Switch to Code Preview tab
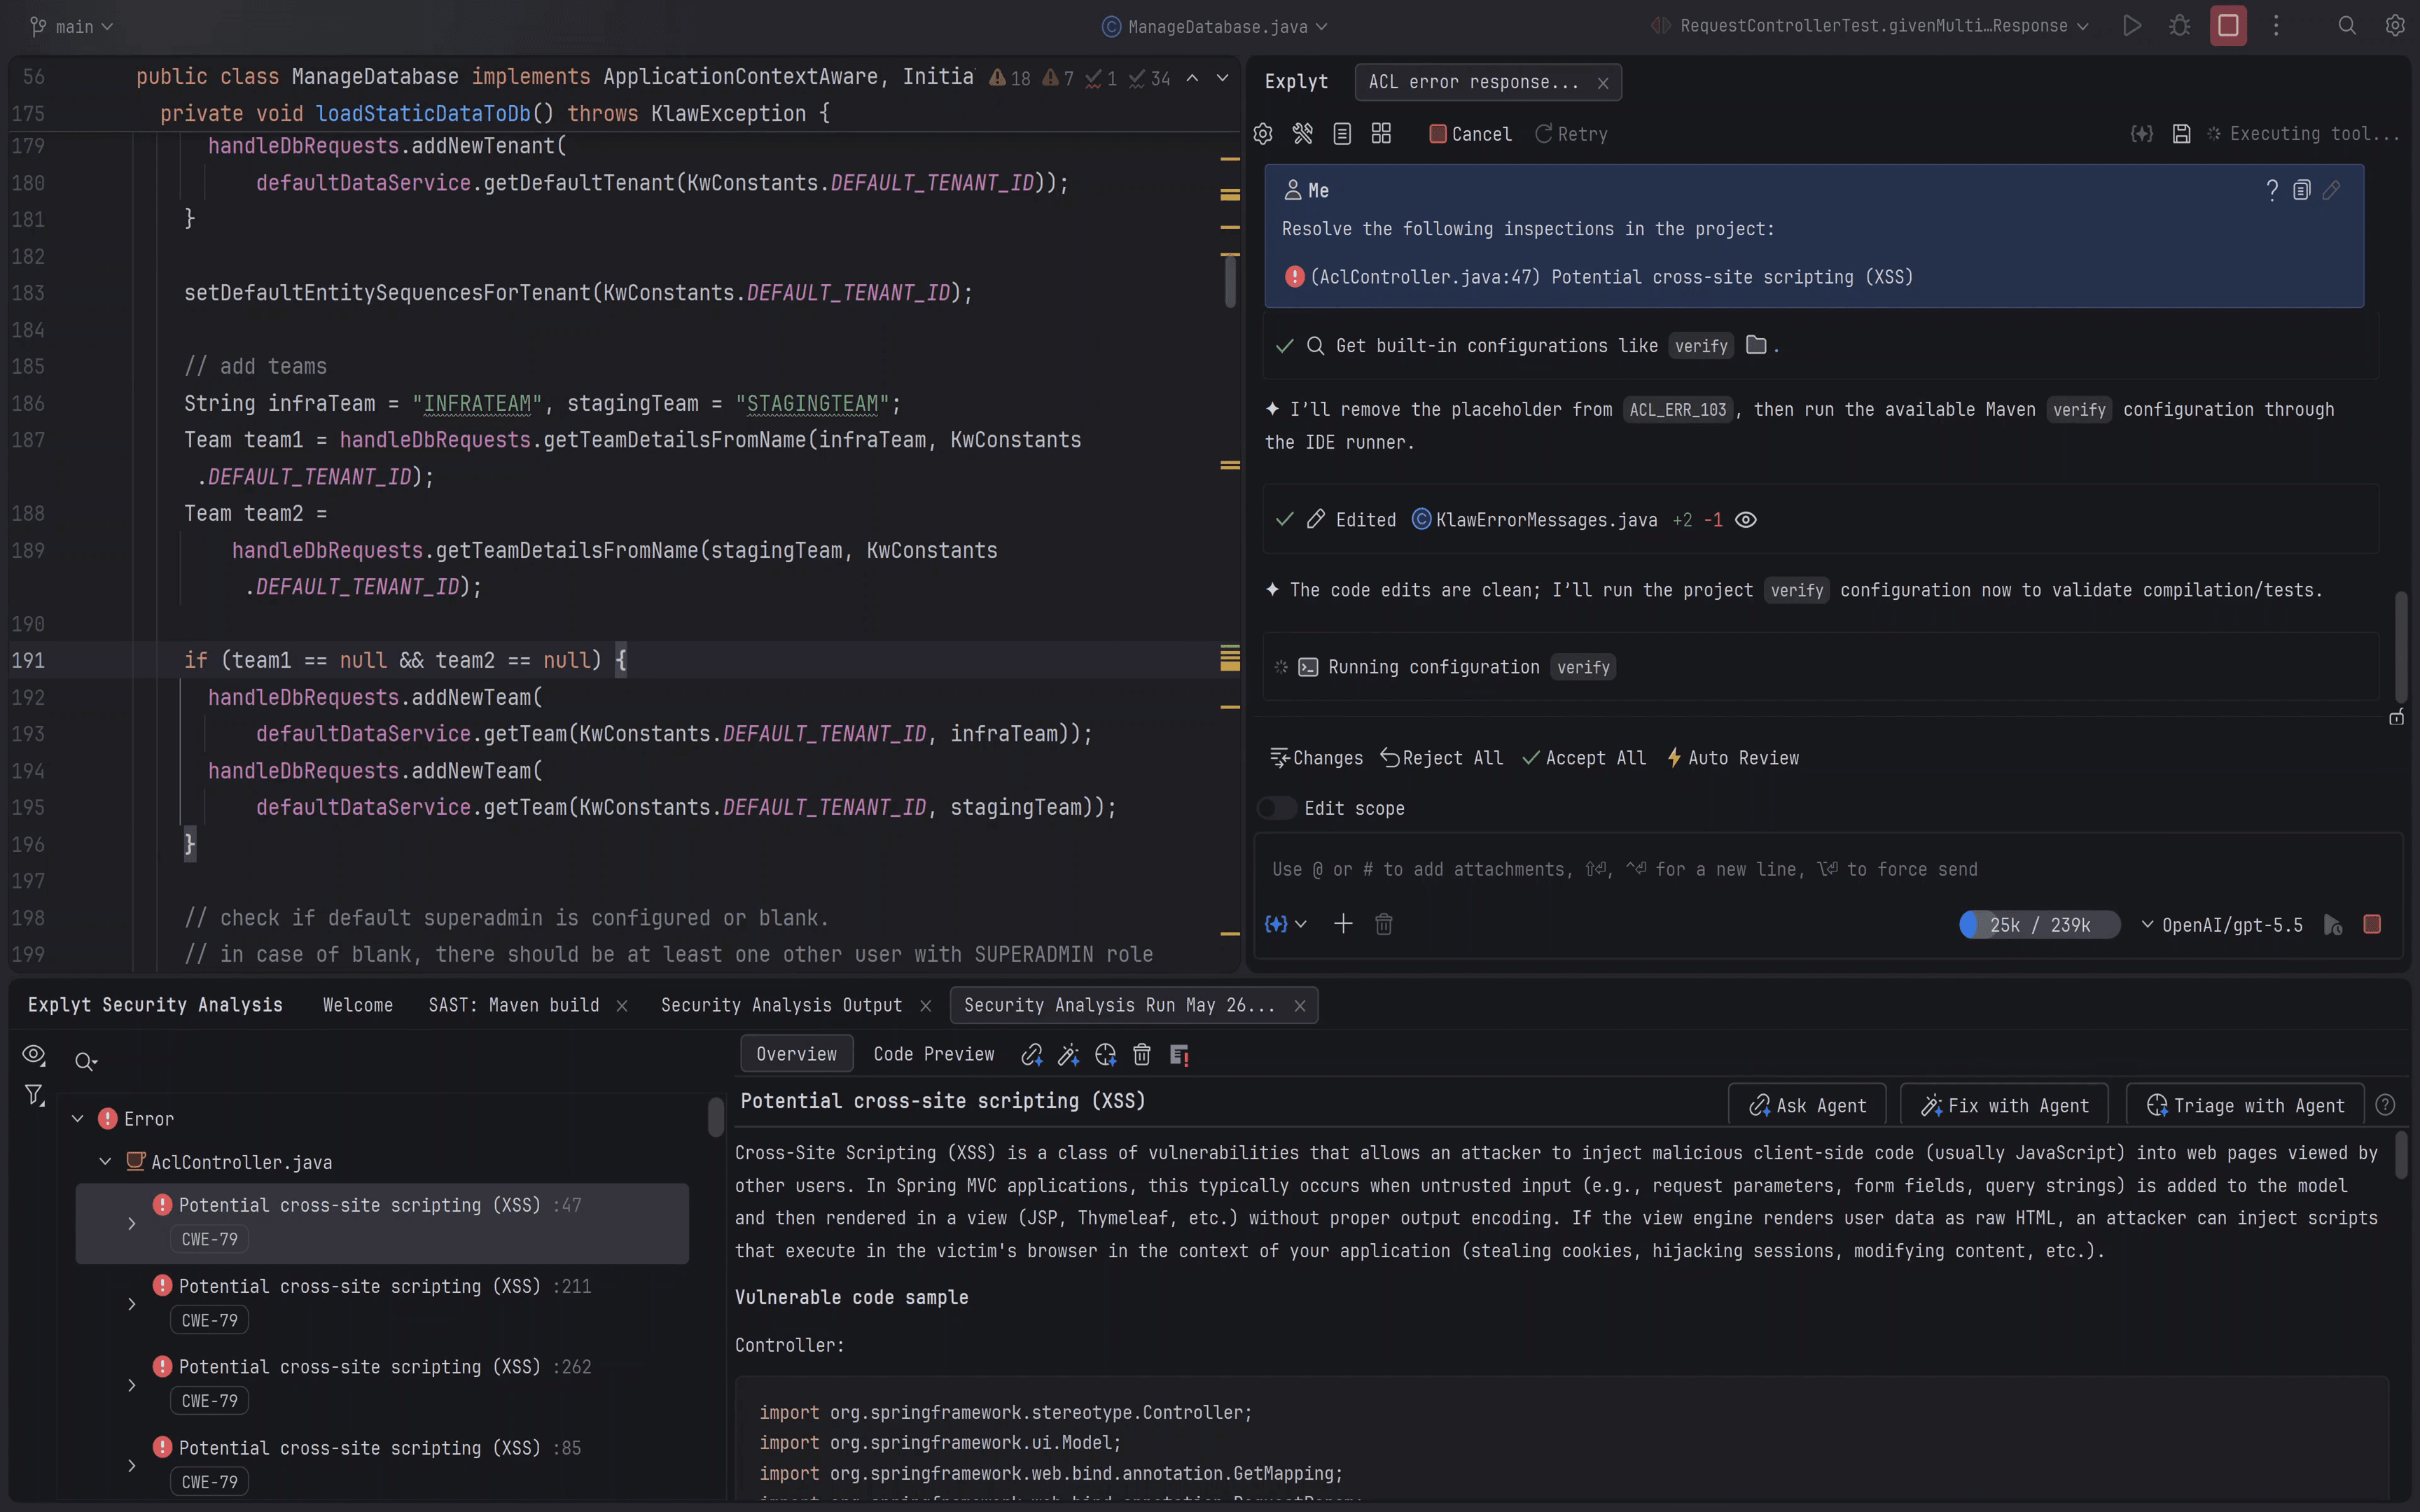Viewport: 2420px width, 1512px height. 933,1054
